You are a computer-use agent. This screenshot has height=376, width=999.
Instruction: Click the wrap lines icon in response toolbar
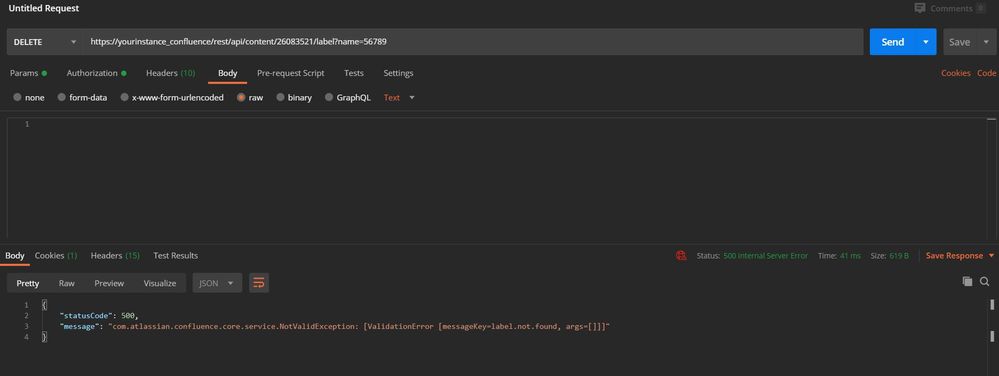(258, 283)
